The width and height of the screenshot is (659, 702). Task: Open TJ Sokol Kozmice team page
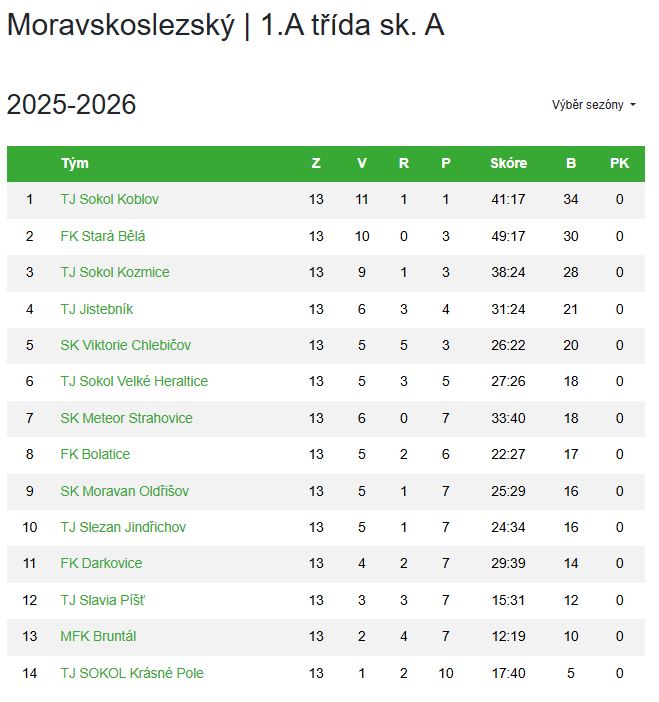115,273
